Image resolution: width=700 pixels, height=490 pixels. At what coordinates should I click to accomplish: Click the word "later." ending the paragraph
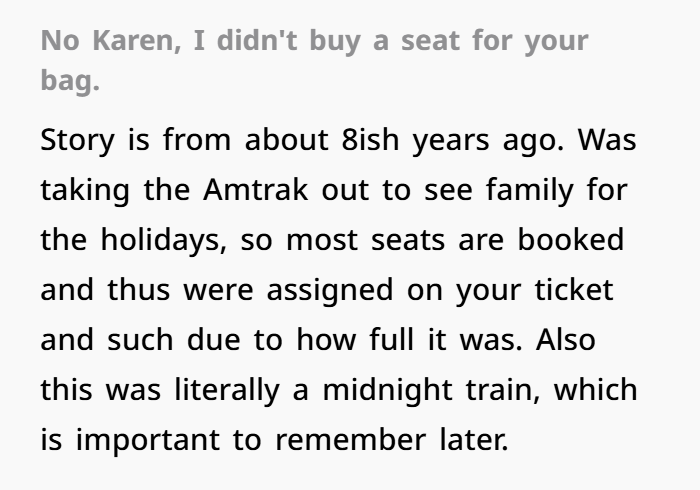tap(474, 440)
